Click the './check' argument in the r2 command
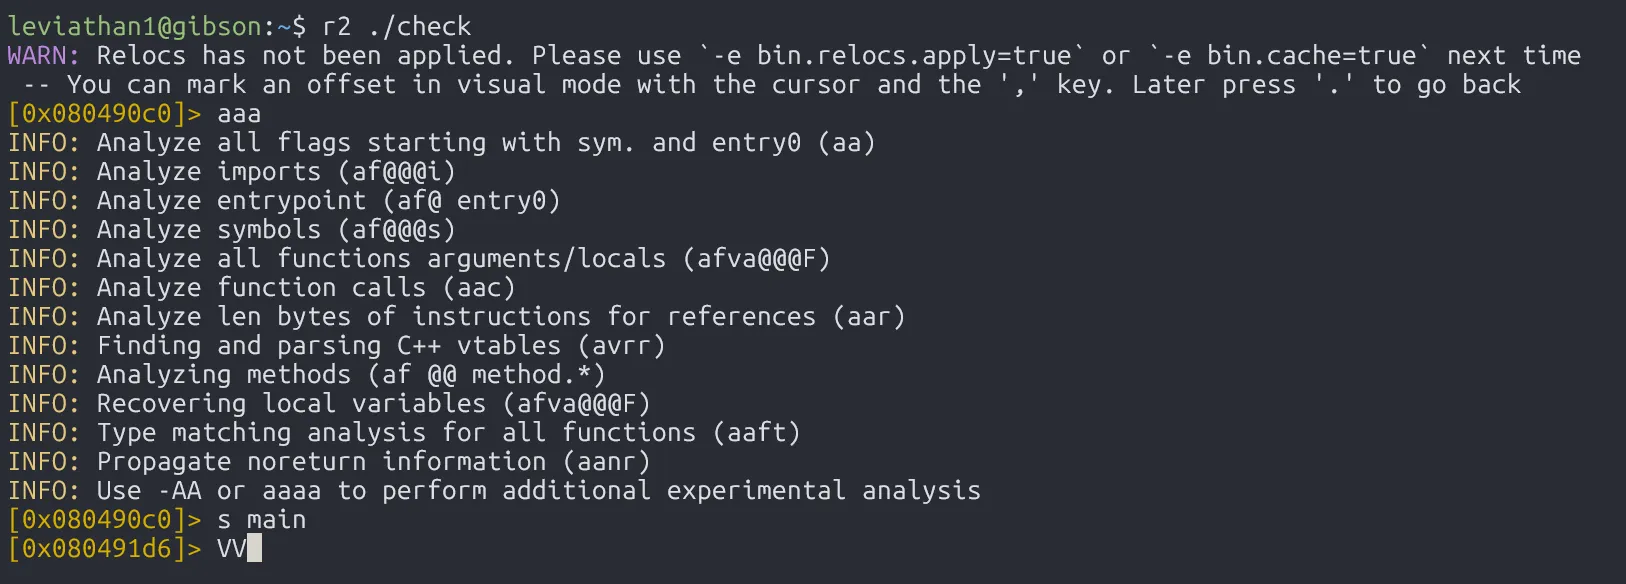1626x584 pixels. click(419, 26)
